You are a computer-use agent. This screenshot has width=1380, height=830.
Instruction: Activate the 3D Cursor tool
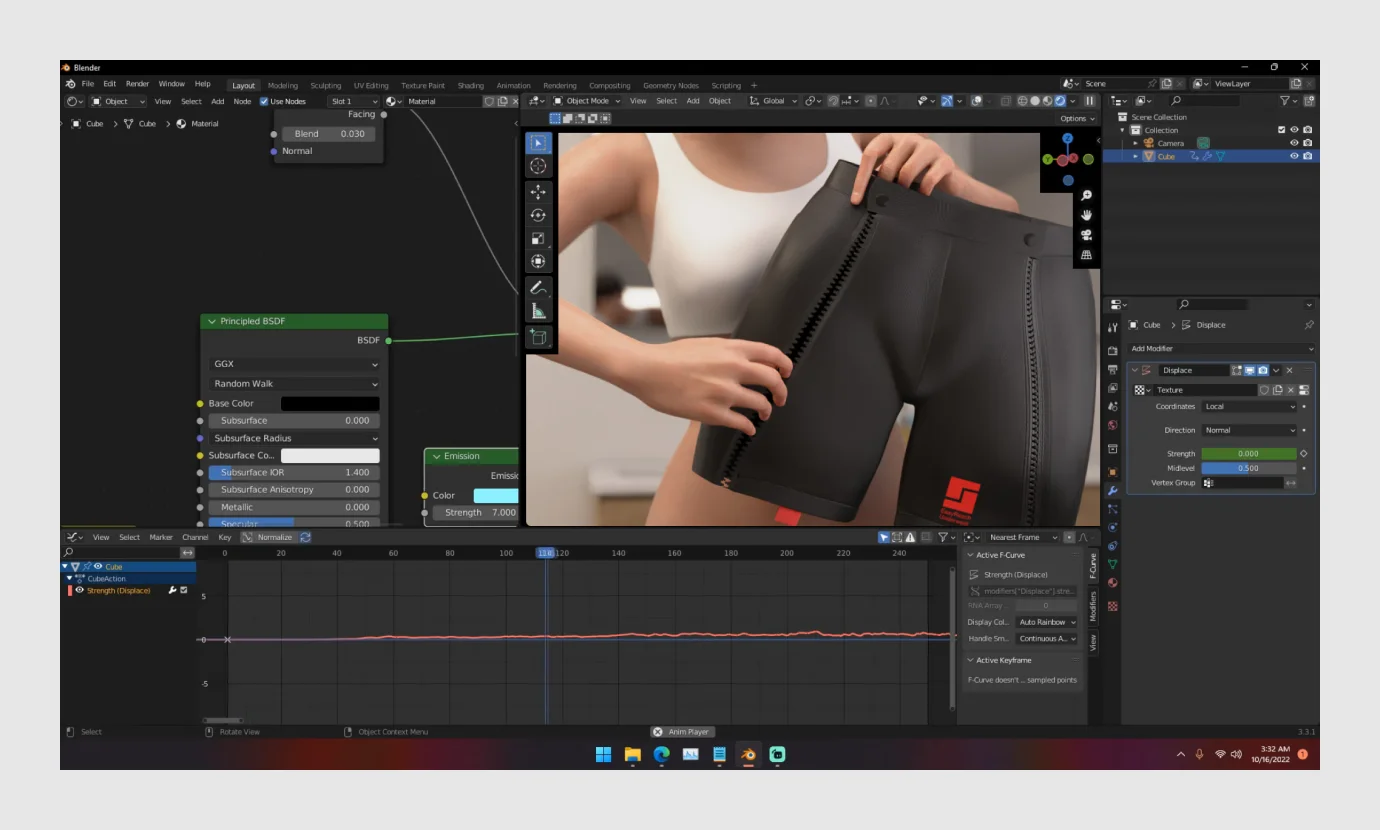coord(538,166)
